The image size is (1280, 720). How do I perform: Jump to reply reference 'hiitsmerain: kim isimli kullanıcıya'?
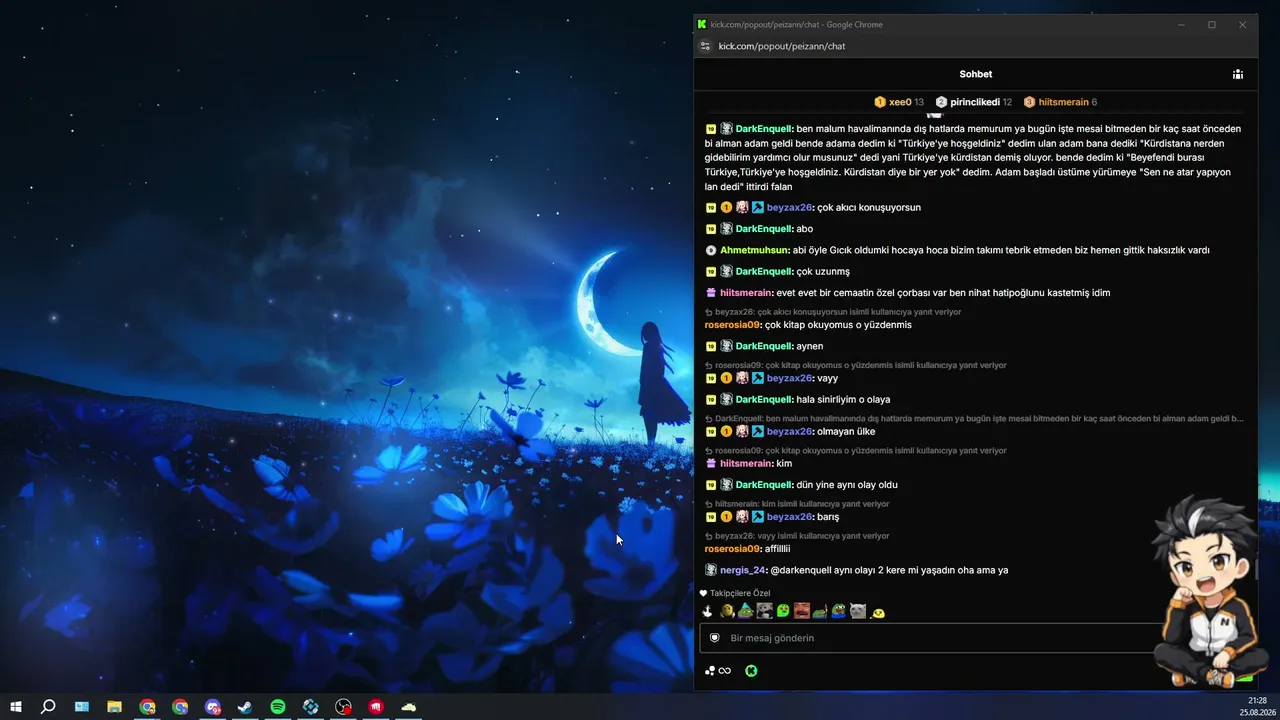click(797, 504)
